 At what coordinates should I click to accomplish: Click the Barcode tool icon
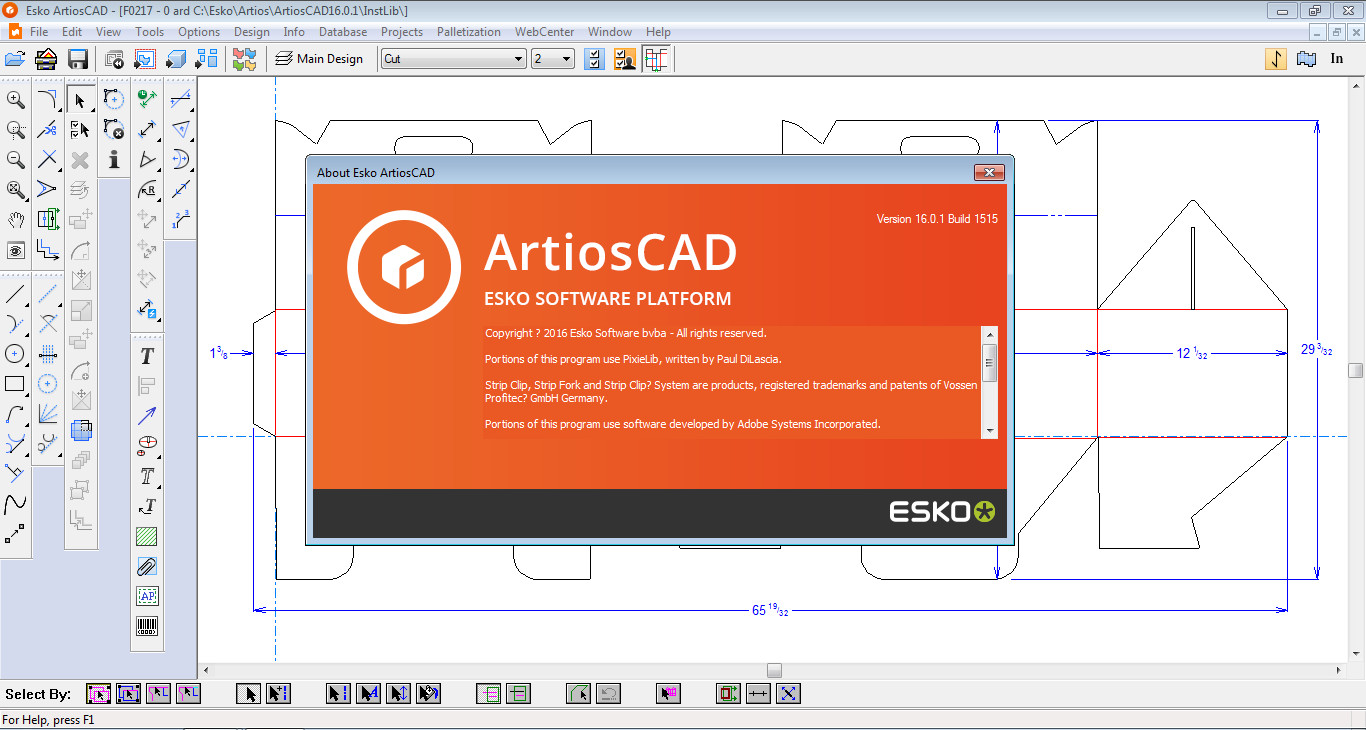coord(147,627)
